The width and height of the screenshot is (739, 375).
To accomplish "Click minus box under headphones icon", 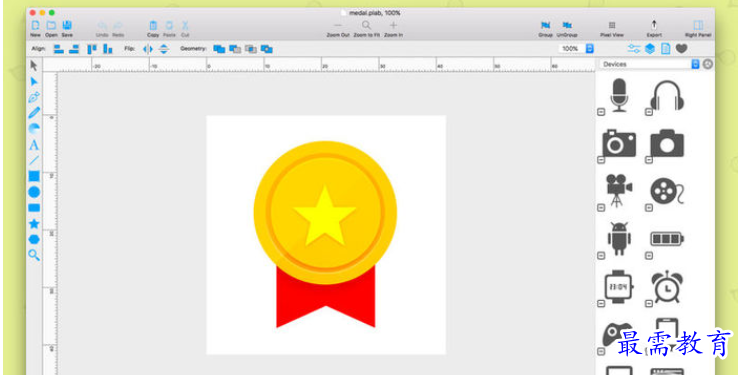I will (x=649, y=112).
